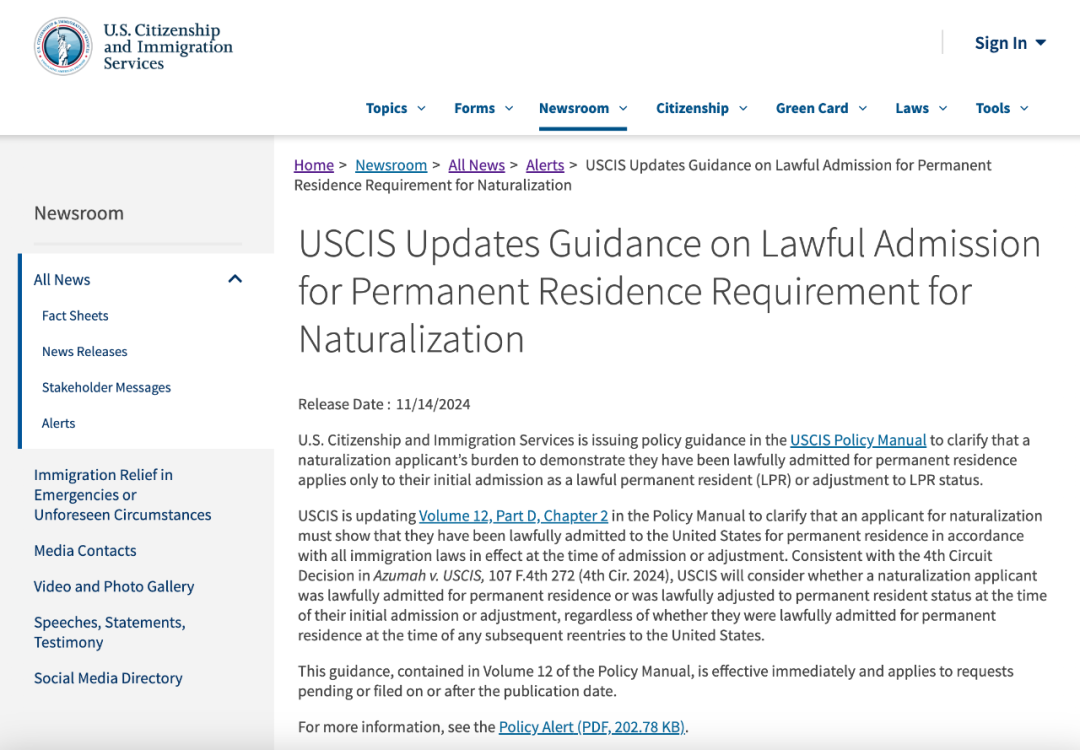
Task: Follow the USCIS Policy Manual link
Action: click(x=858, y=440)
